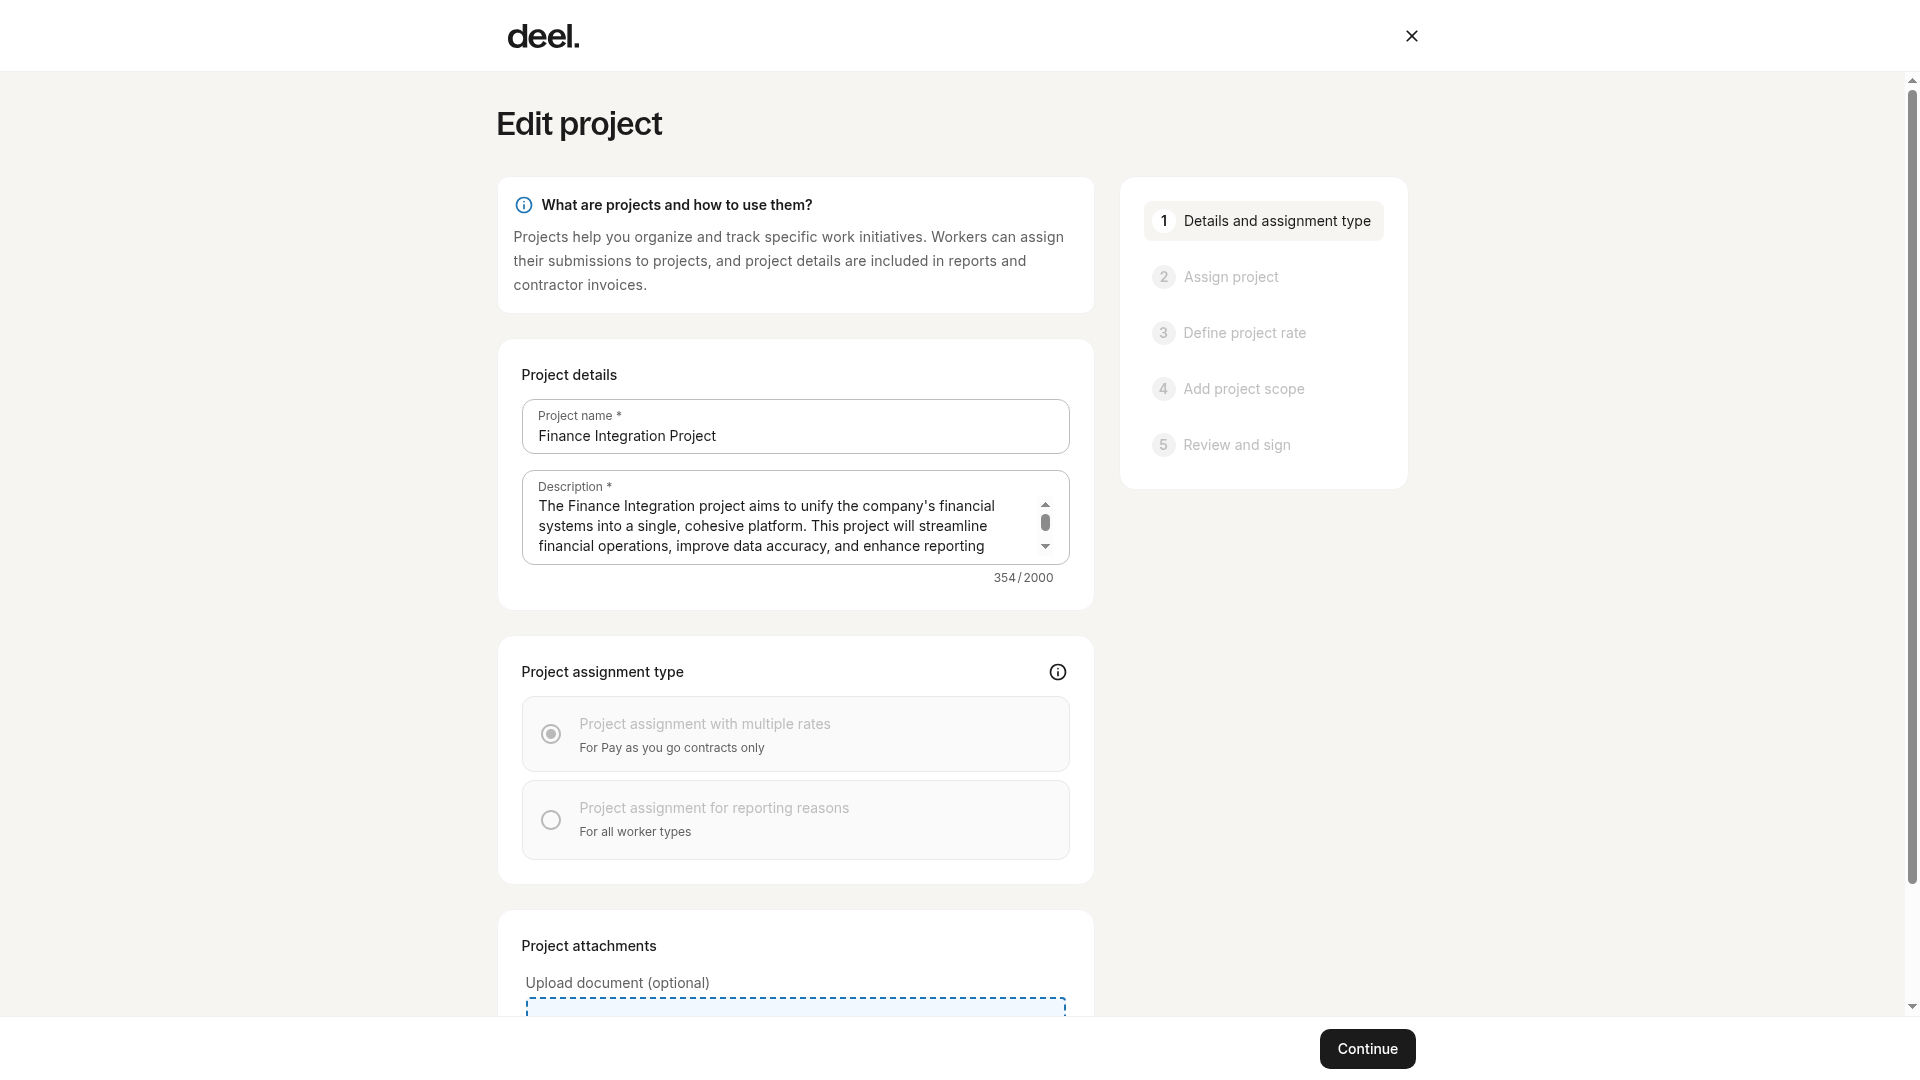Click the description box scrollbar thumb
Image resolution: width=1920 pixels, height=1080 pixels.
[x=1045, y=523]
